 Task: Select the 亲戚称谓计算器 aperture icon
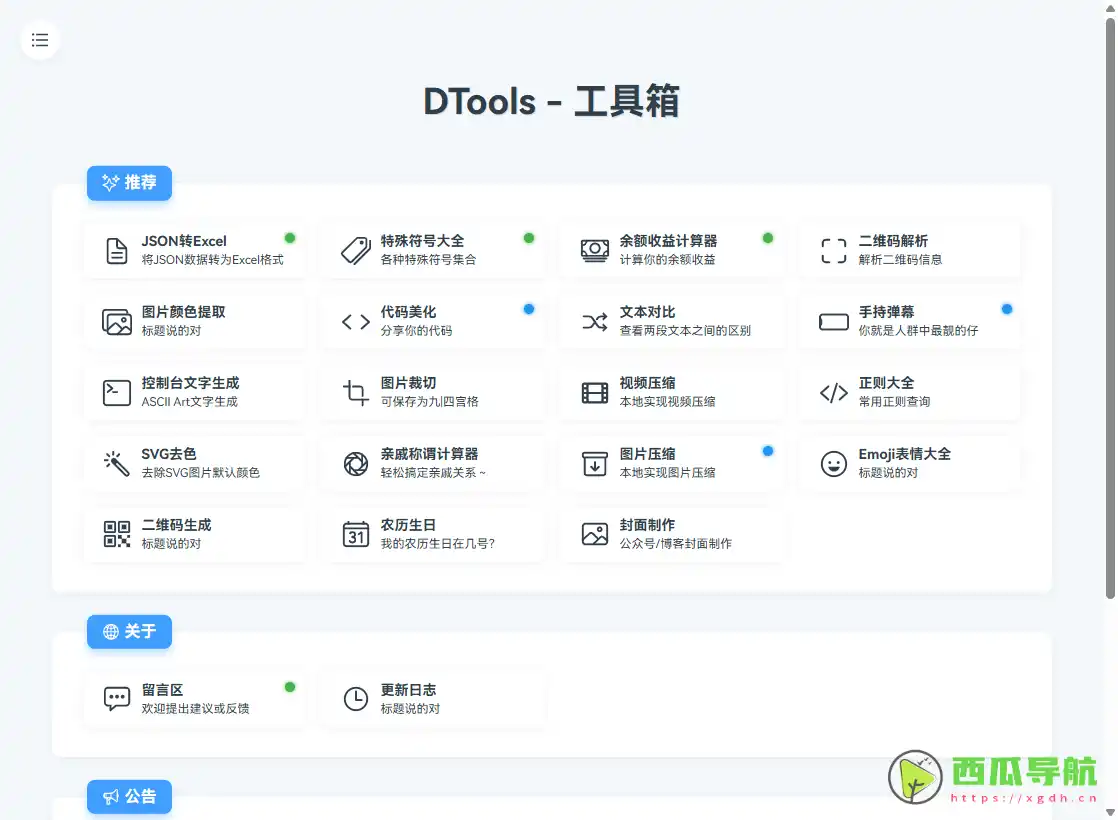(354, 463)
